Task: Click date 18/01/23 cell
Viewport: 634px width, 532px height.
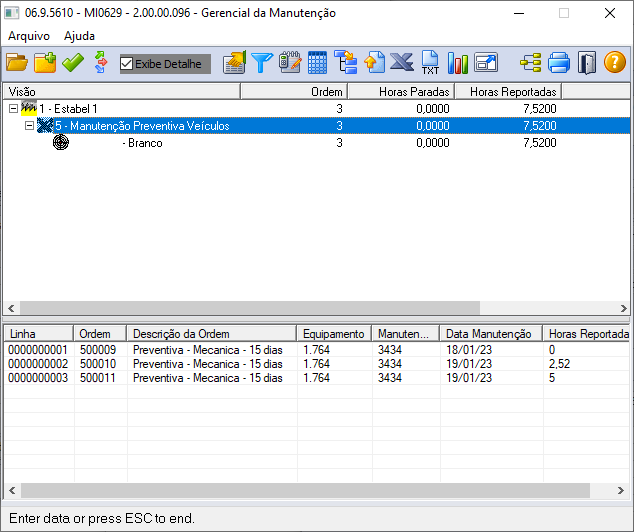Action: point(469,350)
